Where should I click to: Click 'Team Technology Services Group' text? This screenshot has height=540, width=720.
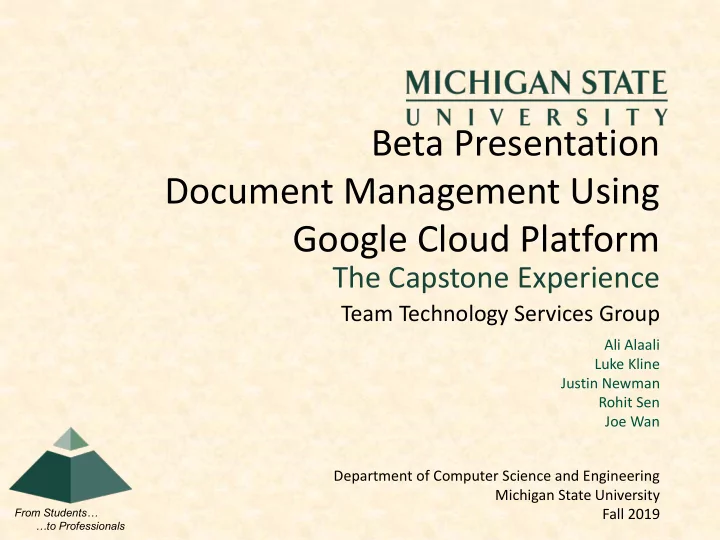coord(500,314)
